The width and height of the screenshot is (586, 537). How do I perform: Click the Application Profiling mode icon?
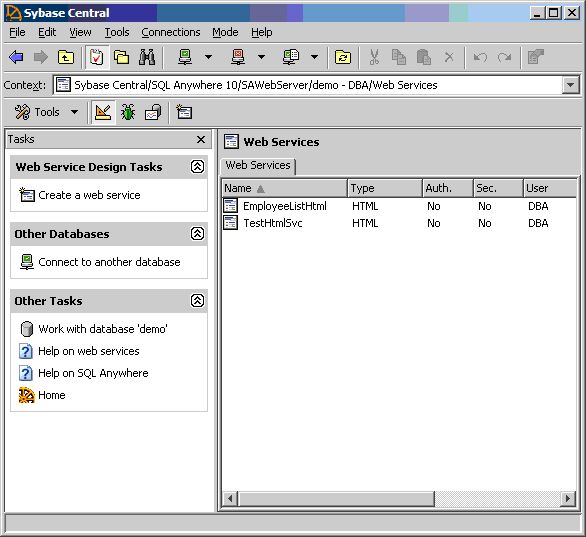153,112
